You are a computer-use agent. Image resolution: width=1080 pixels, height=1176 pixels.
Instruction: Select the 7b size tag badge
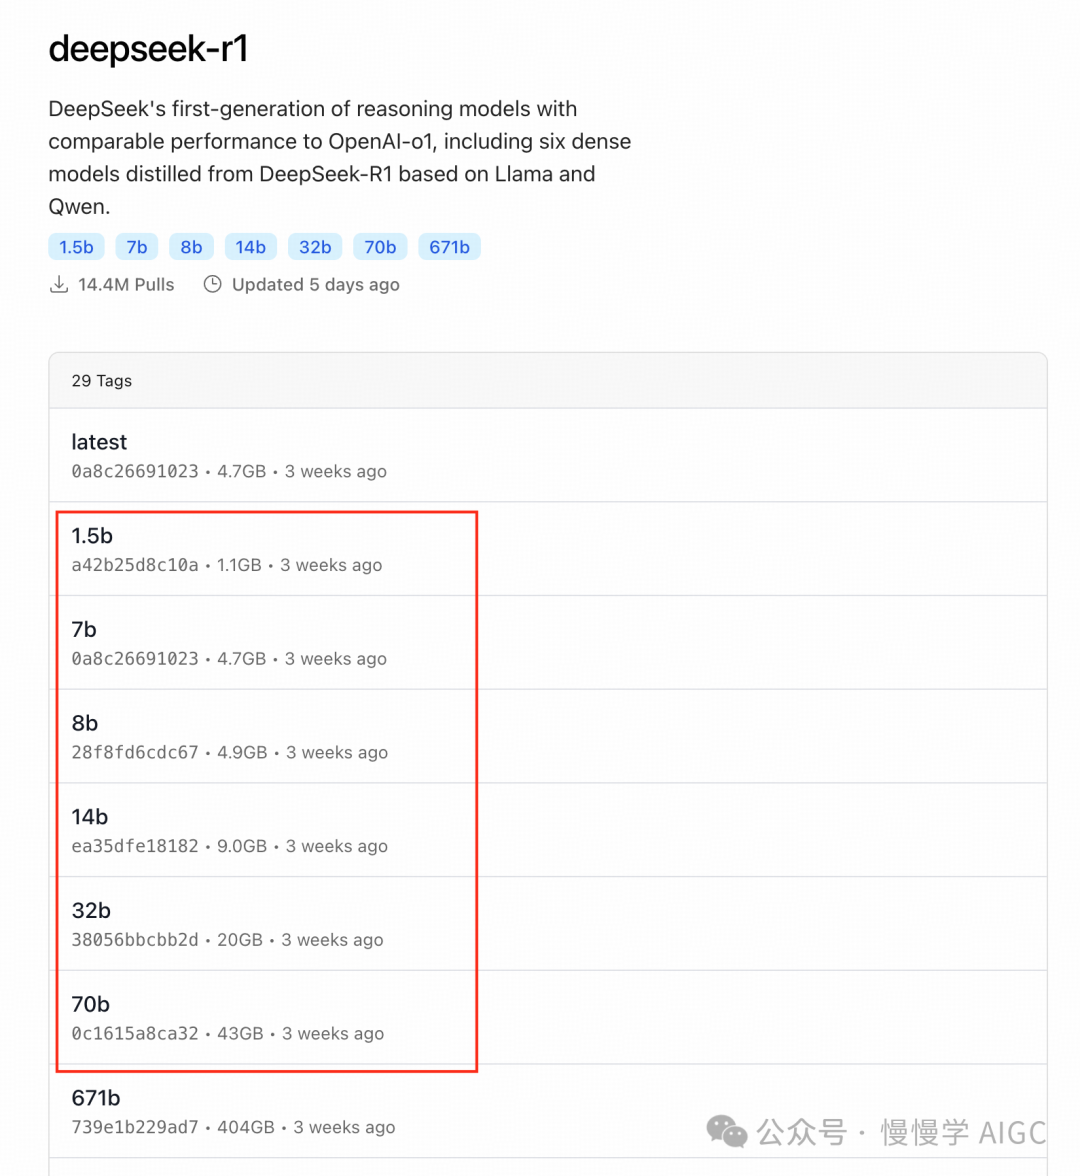[x=137, y=247]
